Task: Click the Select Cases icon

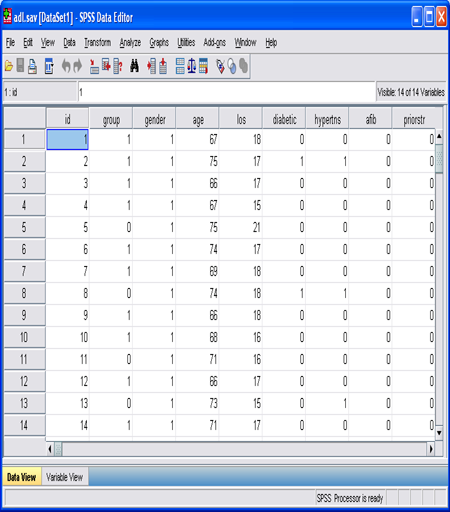Action: coord(203,66)
